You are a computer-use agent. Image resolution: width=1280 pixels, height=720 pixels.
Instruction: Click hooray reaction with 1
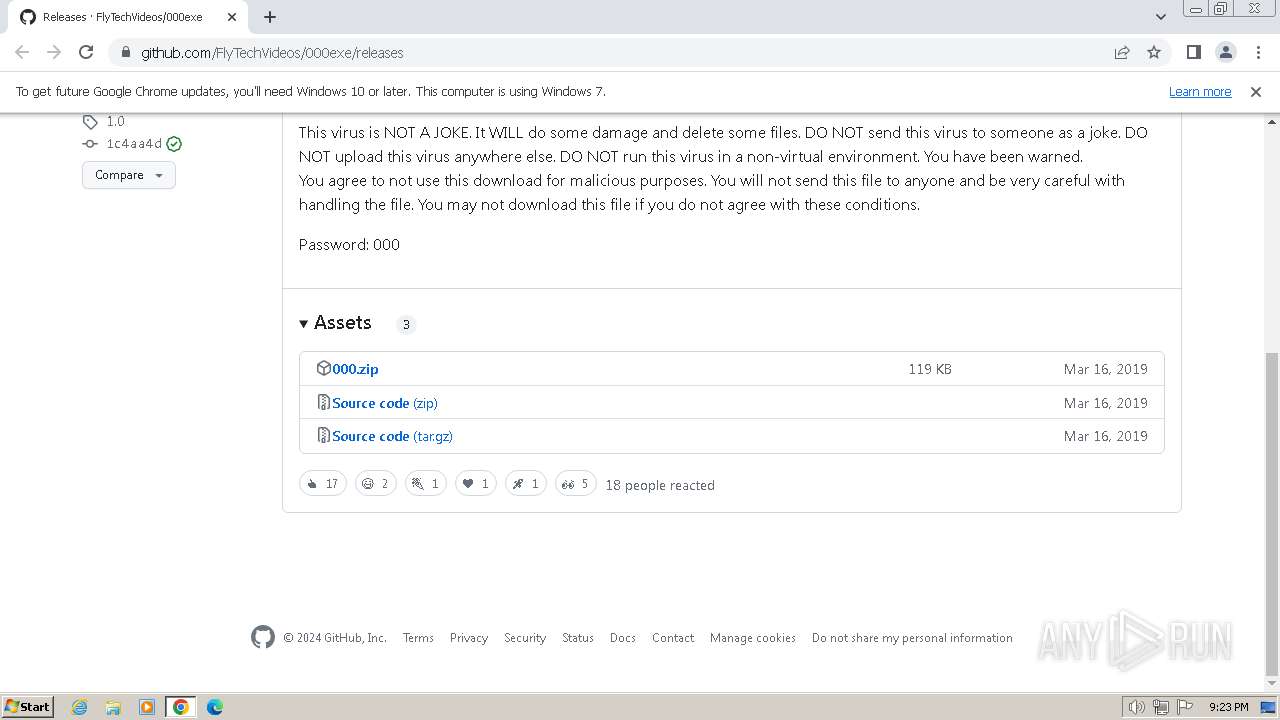426,484
